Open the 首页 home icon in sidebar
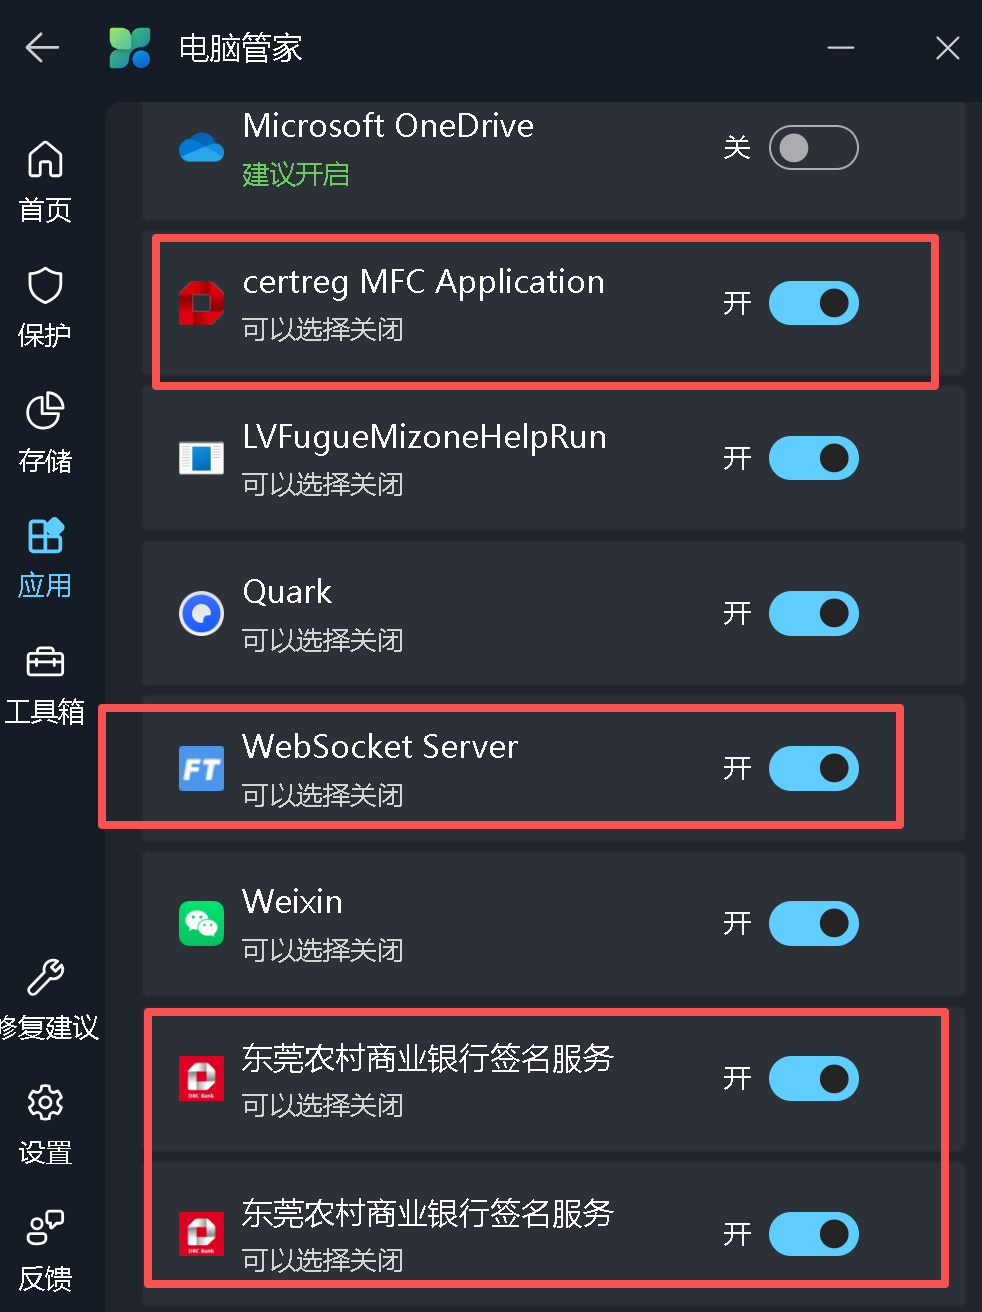The image size is (982, 1312). [x=45, y=159]
